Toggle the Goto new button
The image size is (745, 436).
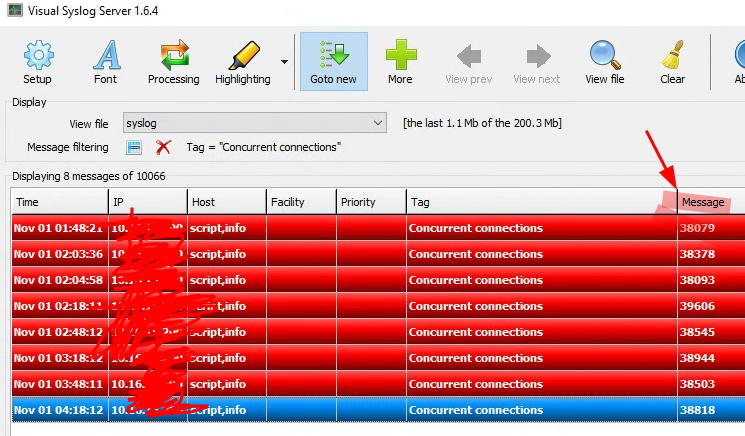(333, 62)
